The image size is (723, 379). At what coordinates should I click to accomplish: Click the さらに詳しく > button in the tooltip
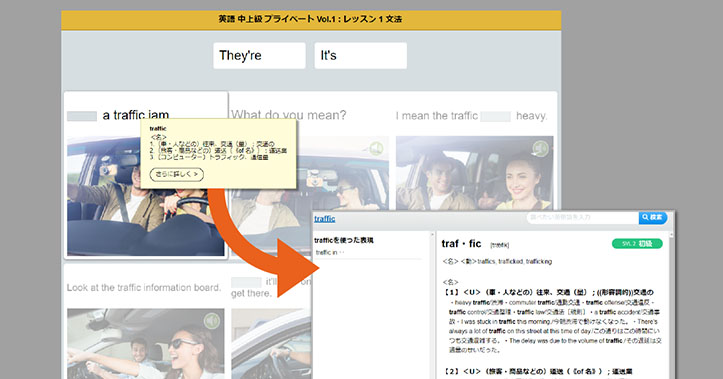pos(177,174)
